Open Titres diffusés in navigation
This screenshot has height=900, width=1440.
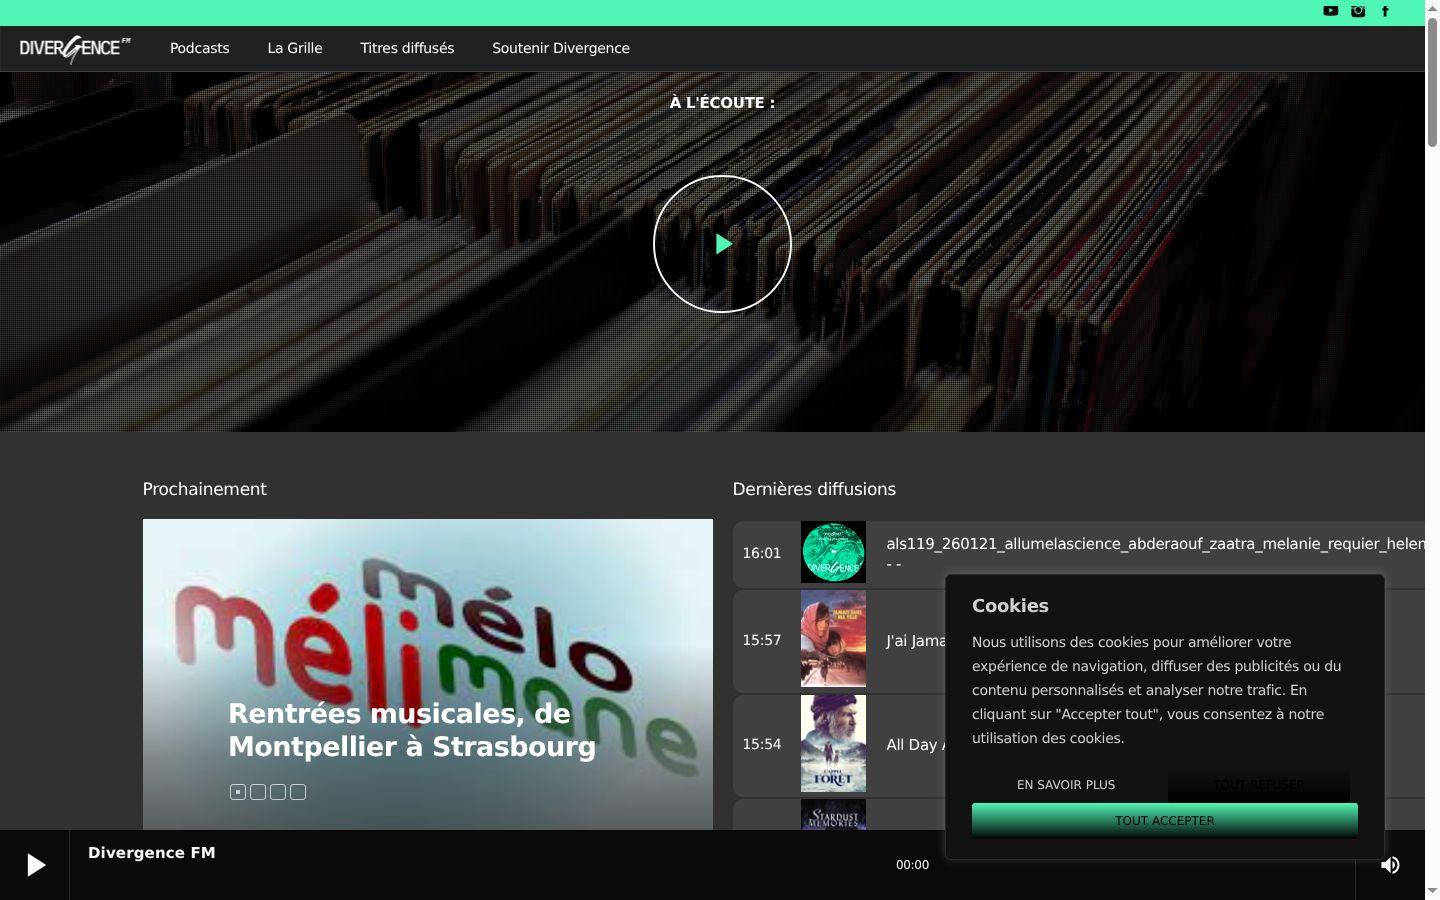click(x=407, y=48)
